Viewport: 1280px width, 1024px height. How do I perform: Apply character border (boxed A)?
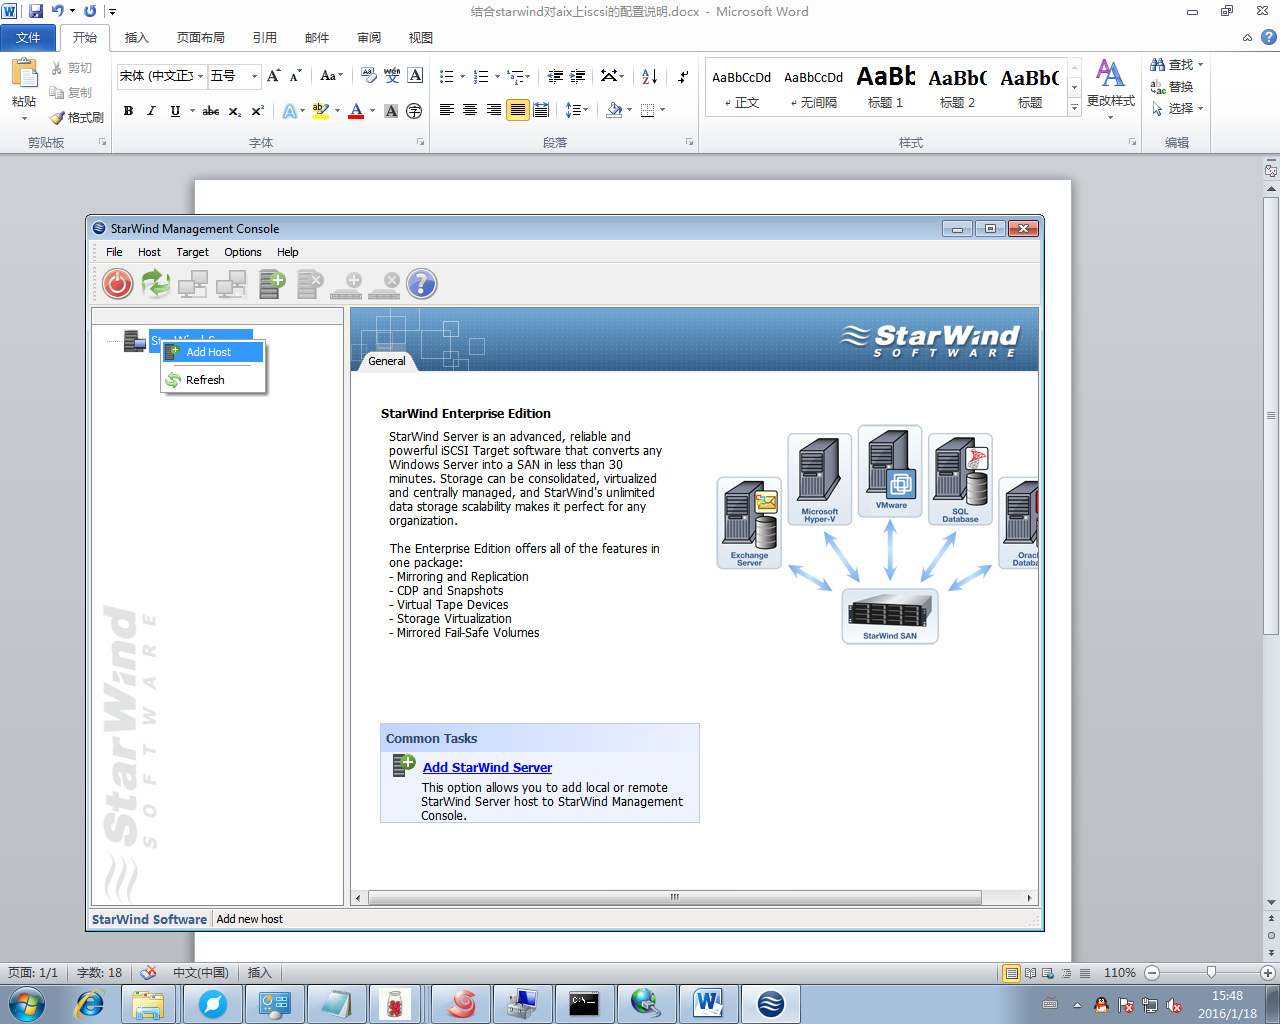click(x=415, y=76)
